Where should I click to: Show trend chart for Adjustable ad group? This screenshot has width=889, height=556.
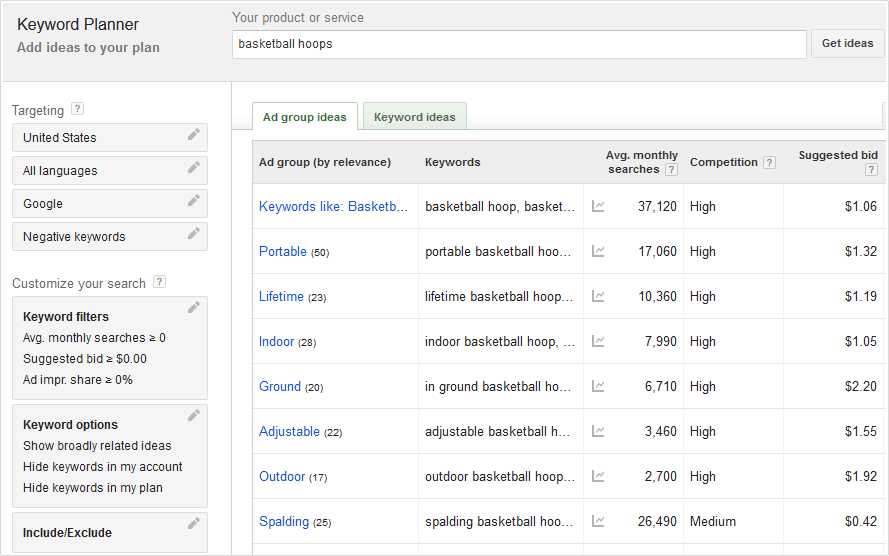point(598,431)
